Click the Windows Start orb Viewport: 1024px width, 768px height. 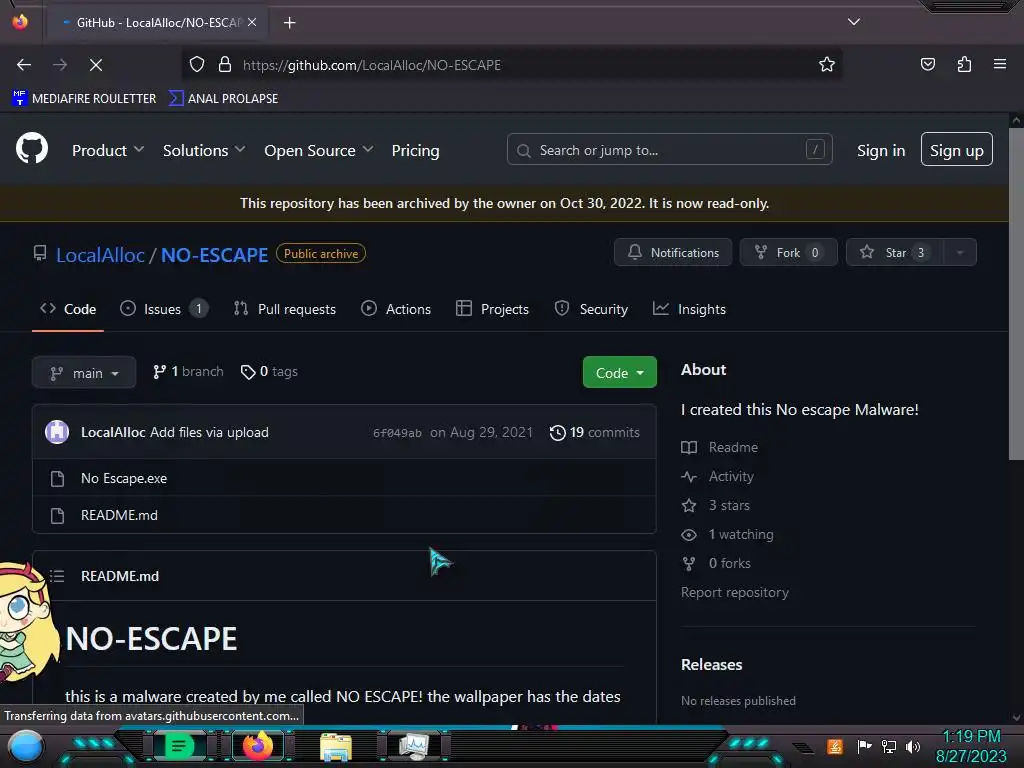coord(27,747)
